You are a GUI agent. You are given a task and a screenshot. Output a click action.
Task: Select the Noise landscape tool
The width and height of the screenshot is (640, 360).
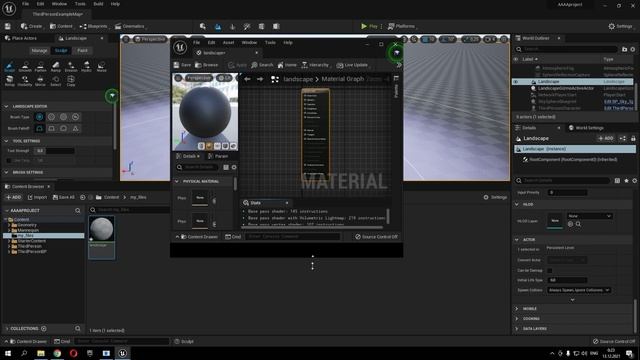pos(102,67)
